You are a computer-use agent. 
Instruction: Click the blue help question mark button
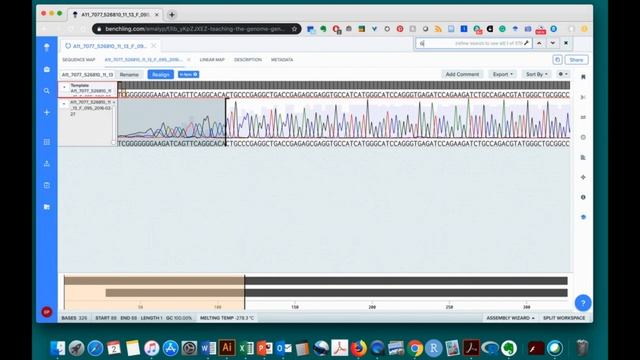[583, 303]
